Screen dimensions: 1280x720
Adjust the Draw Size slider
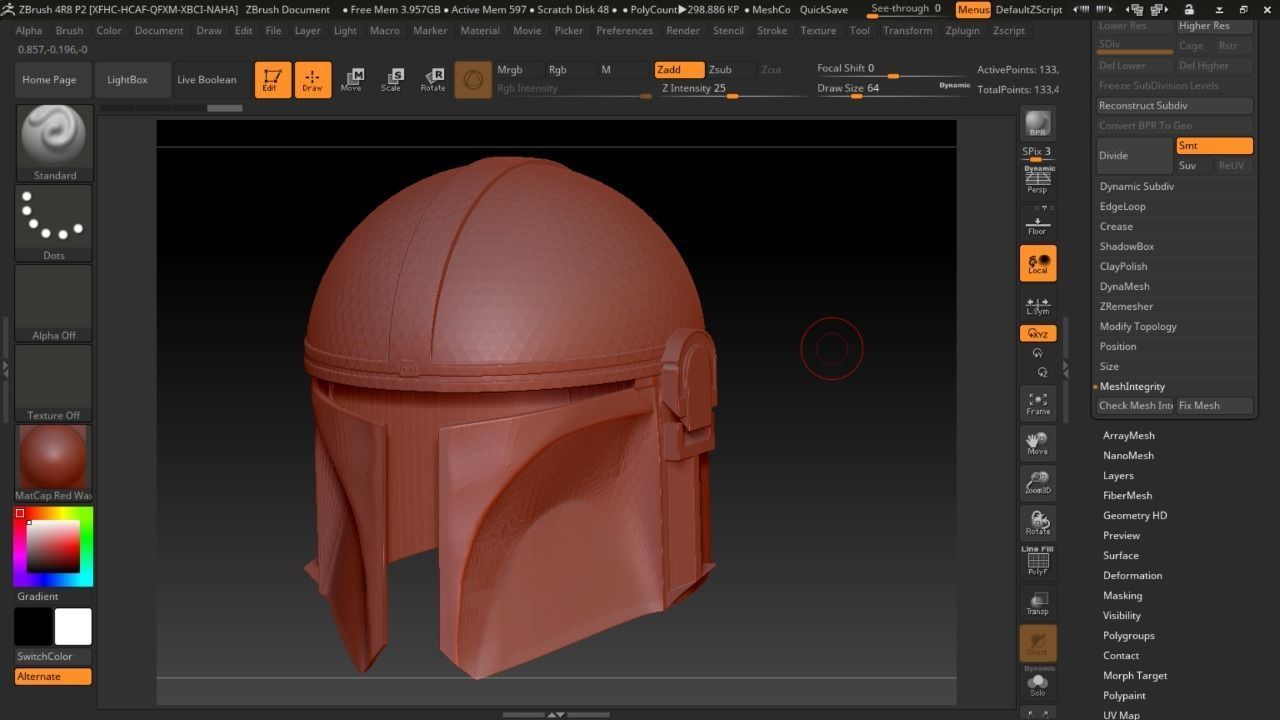[x=894, y=89]
